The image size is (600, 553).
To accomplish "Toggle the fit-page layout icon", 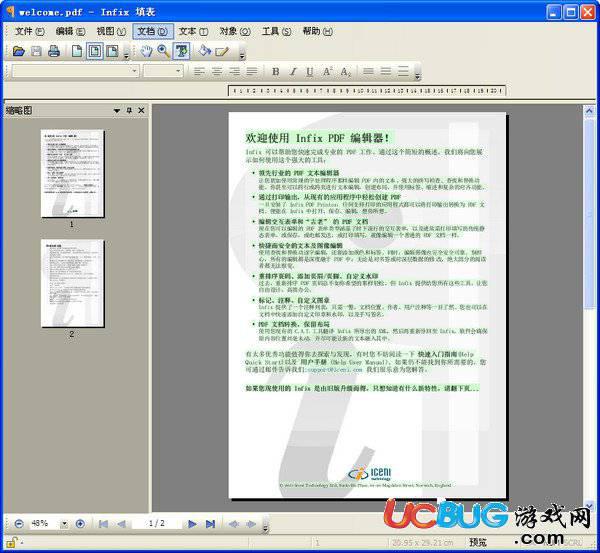I will [x=95, y=51].
